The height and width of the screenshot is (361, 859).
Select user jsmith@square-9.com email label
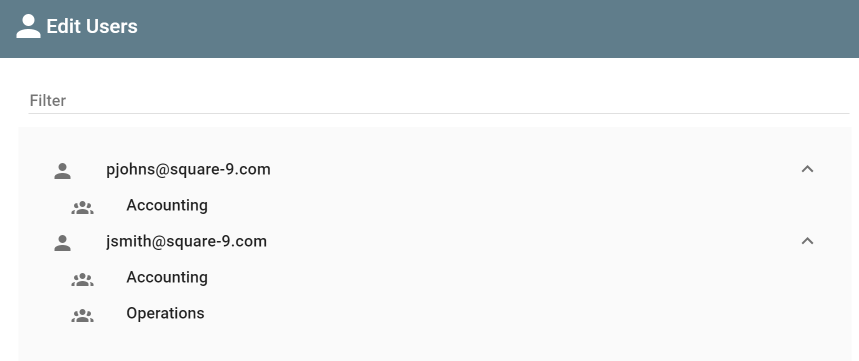(x=186, y=242)
